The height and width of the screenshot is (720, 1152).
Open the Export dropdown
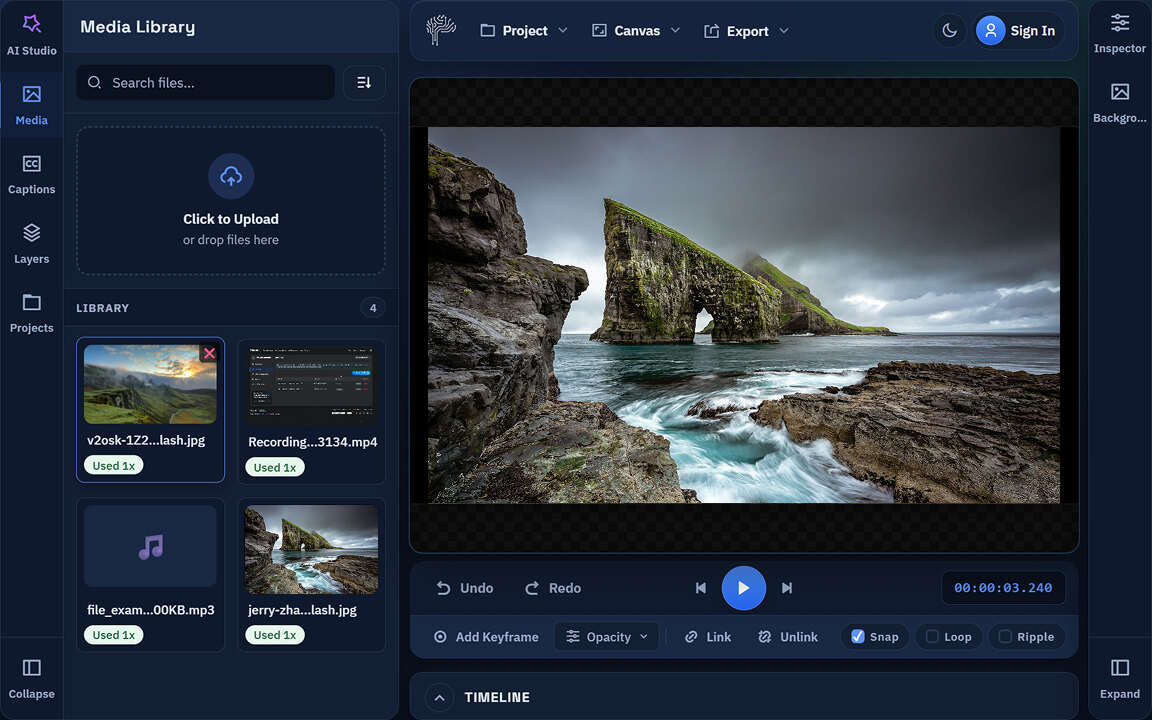[746, 30]
